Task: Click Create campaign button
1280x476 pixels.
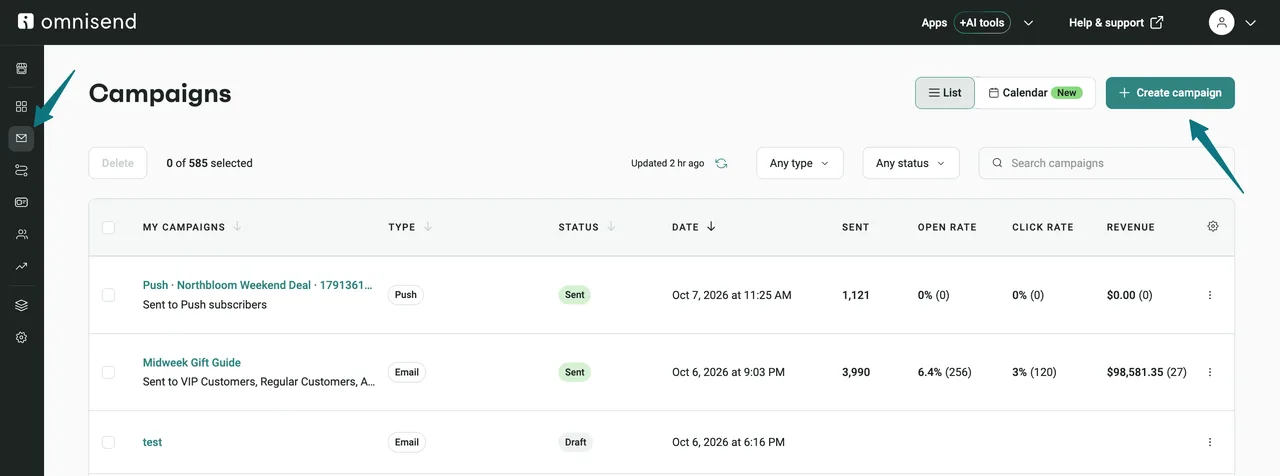Action: point(1170,93)
